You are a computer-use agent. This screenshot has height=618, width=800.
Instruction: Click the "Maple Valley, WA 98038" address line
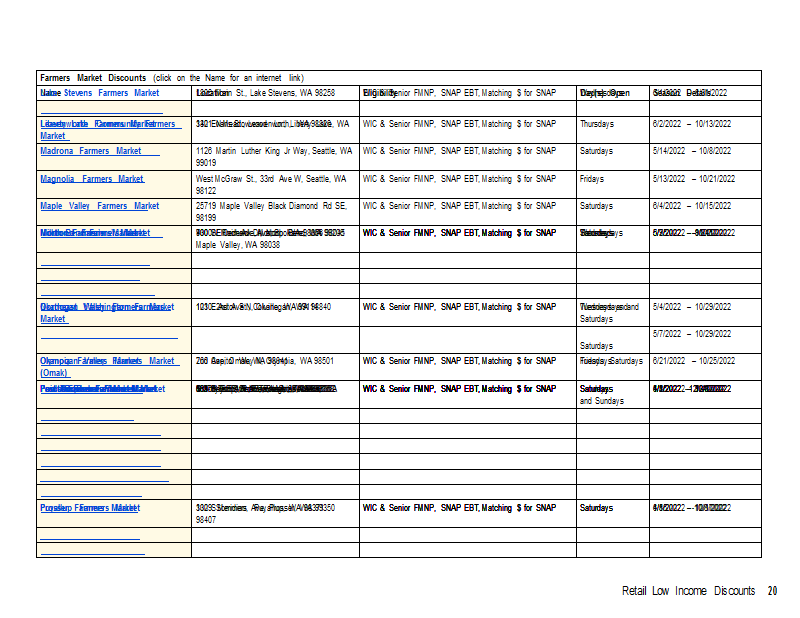(x=238, y=245)
